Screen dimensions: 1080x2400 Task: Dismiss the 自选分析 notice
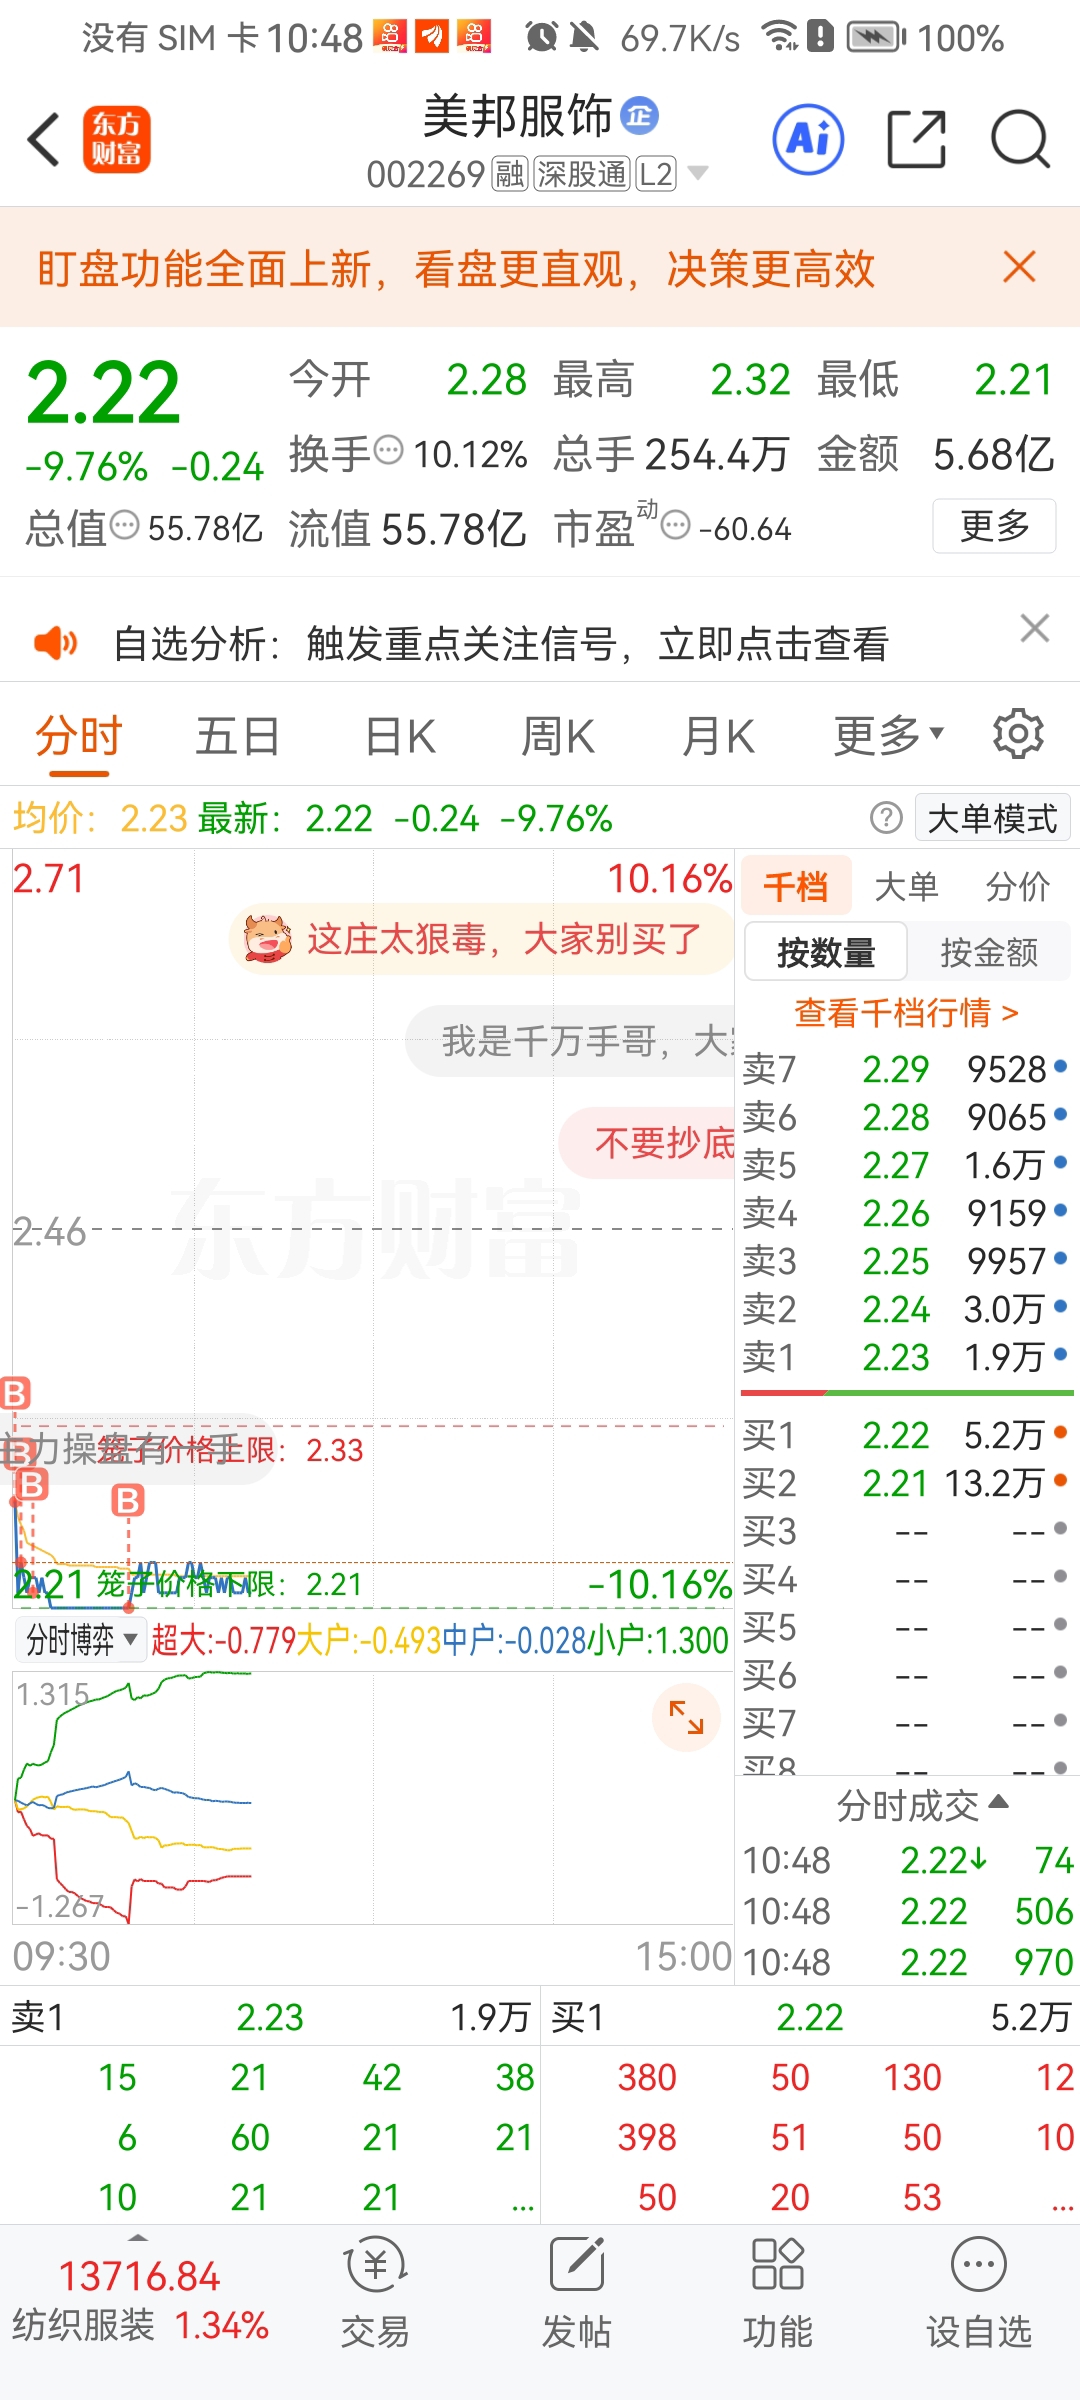(1035, 628)
